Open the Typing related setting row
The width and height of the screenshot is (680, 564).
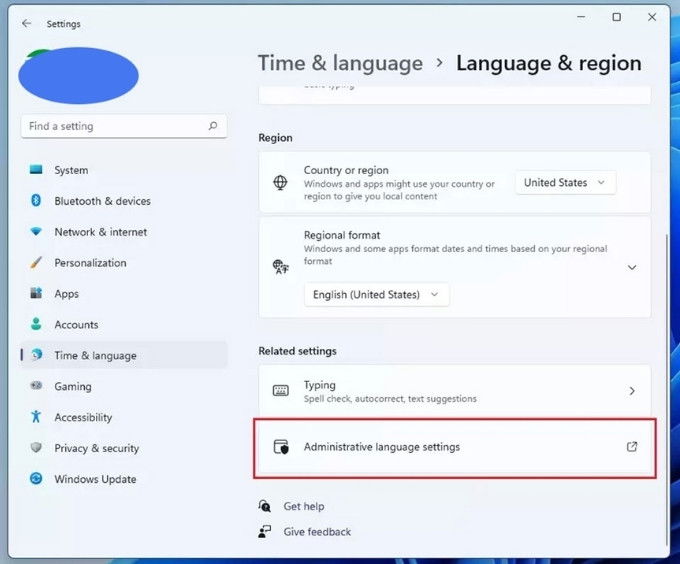[454, 391]
